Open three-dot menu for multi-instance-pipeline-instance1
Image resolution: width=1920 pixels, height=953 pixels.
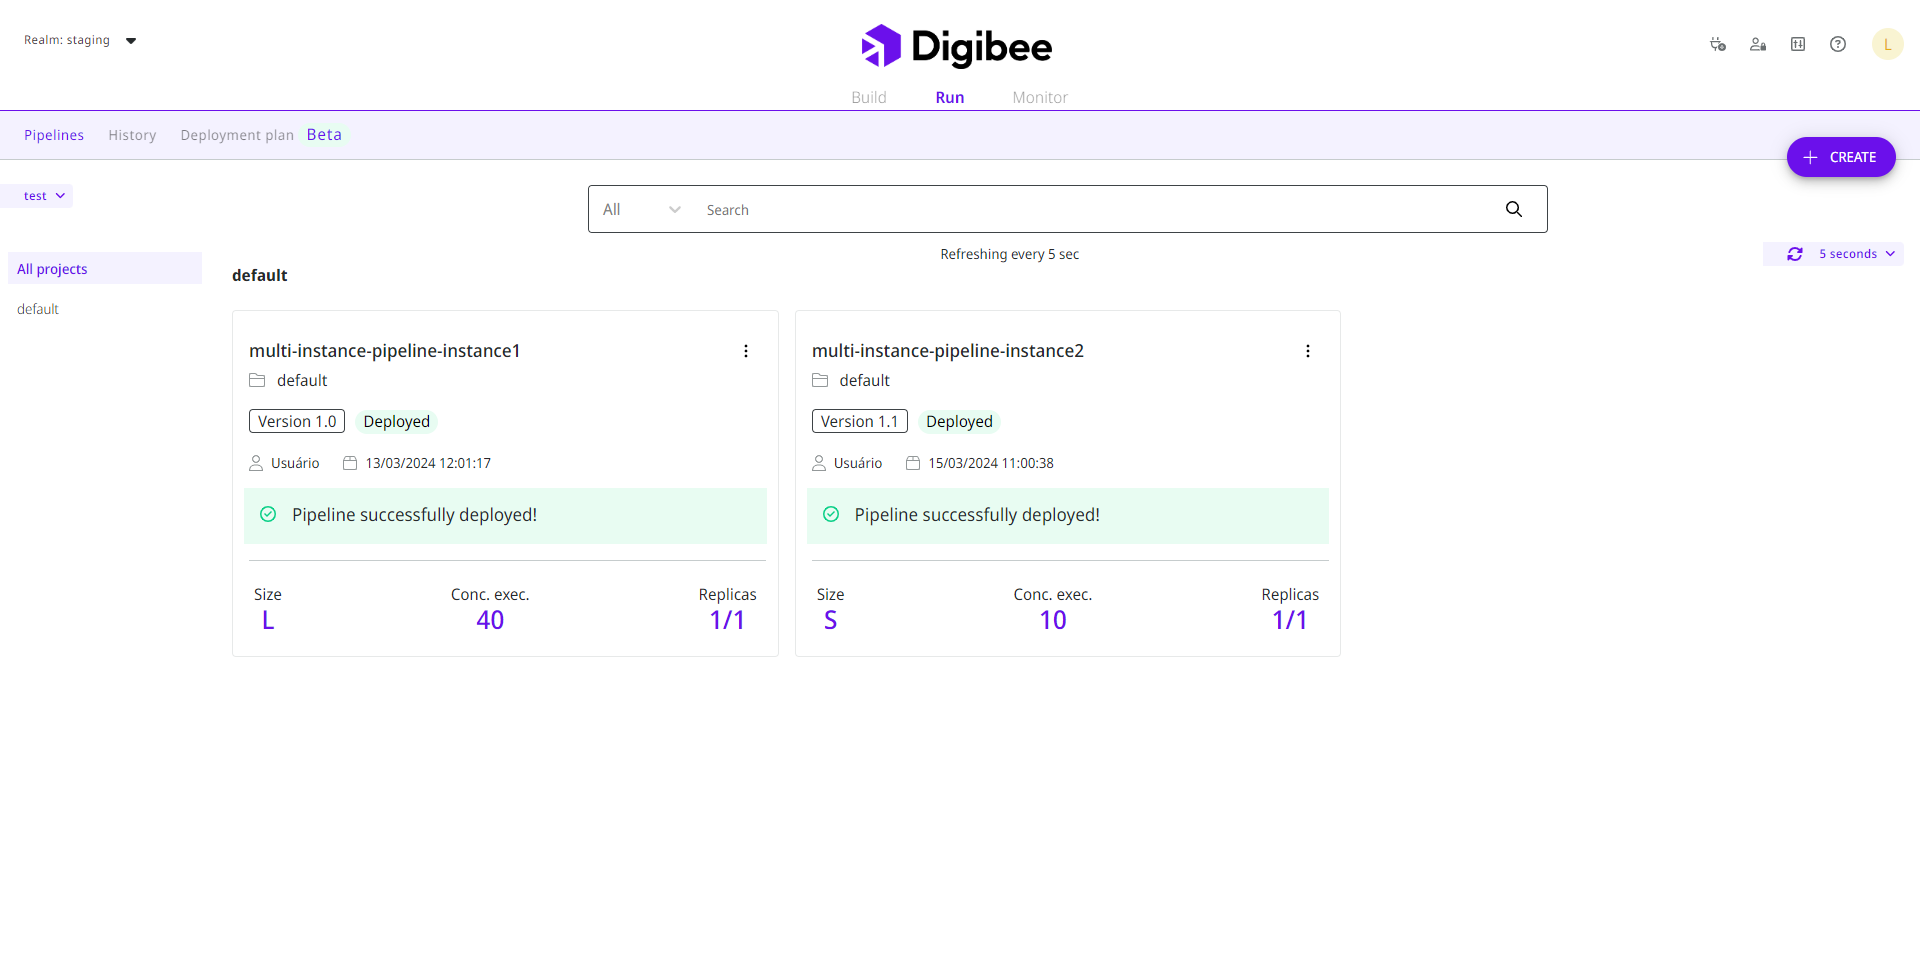(745, 351)
